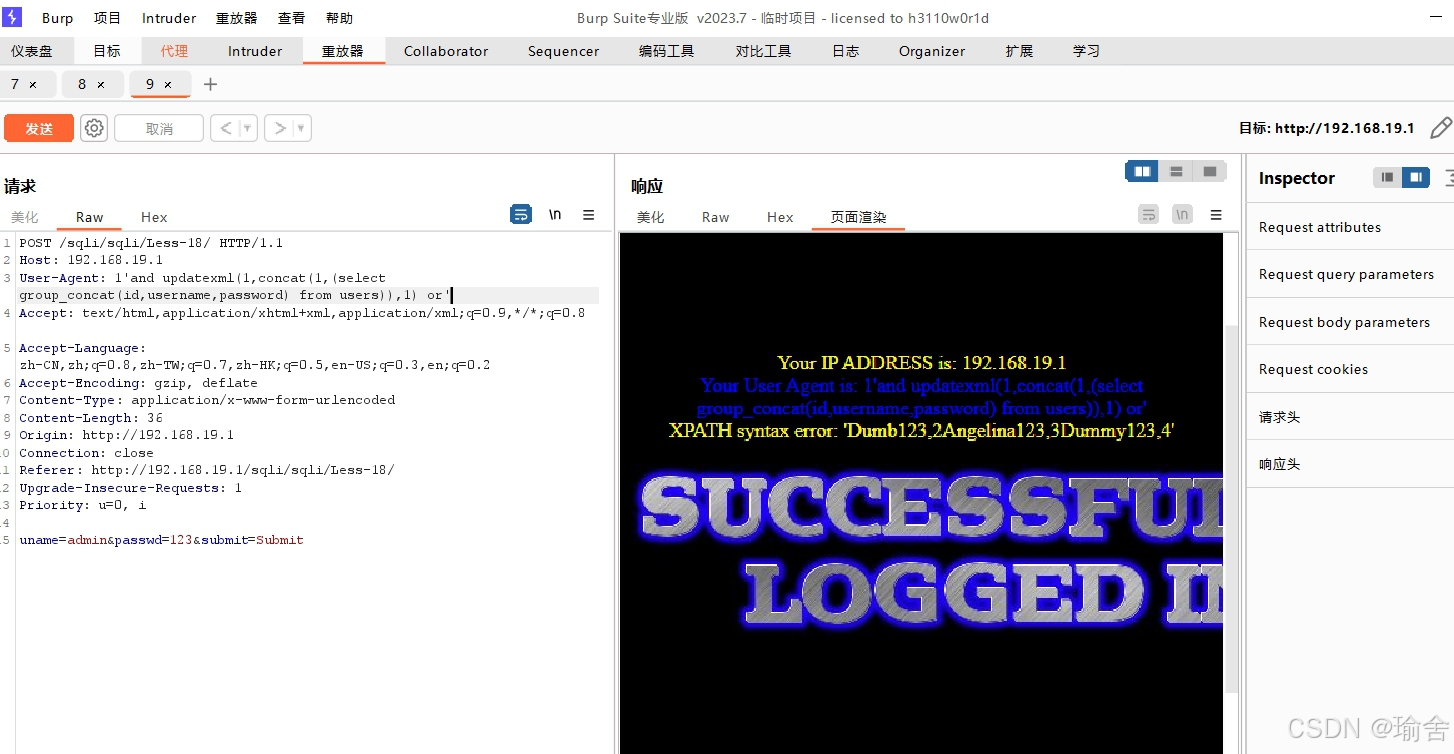Screen dimensions: 1454x754
Task: Select response 美化 view tab
Action: [x=651, y=217]
